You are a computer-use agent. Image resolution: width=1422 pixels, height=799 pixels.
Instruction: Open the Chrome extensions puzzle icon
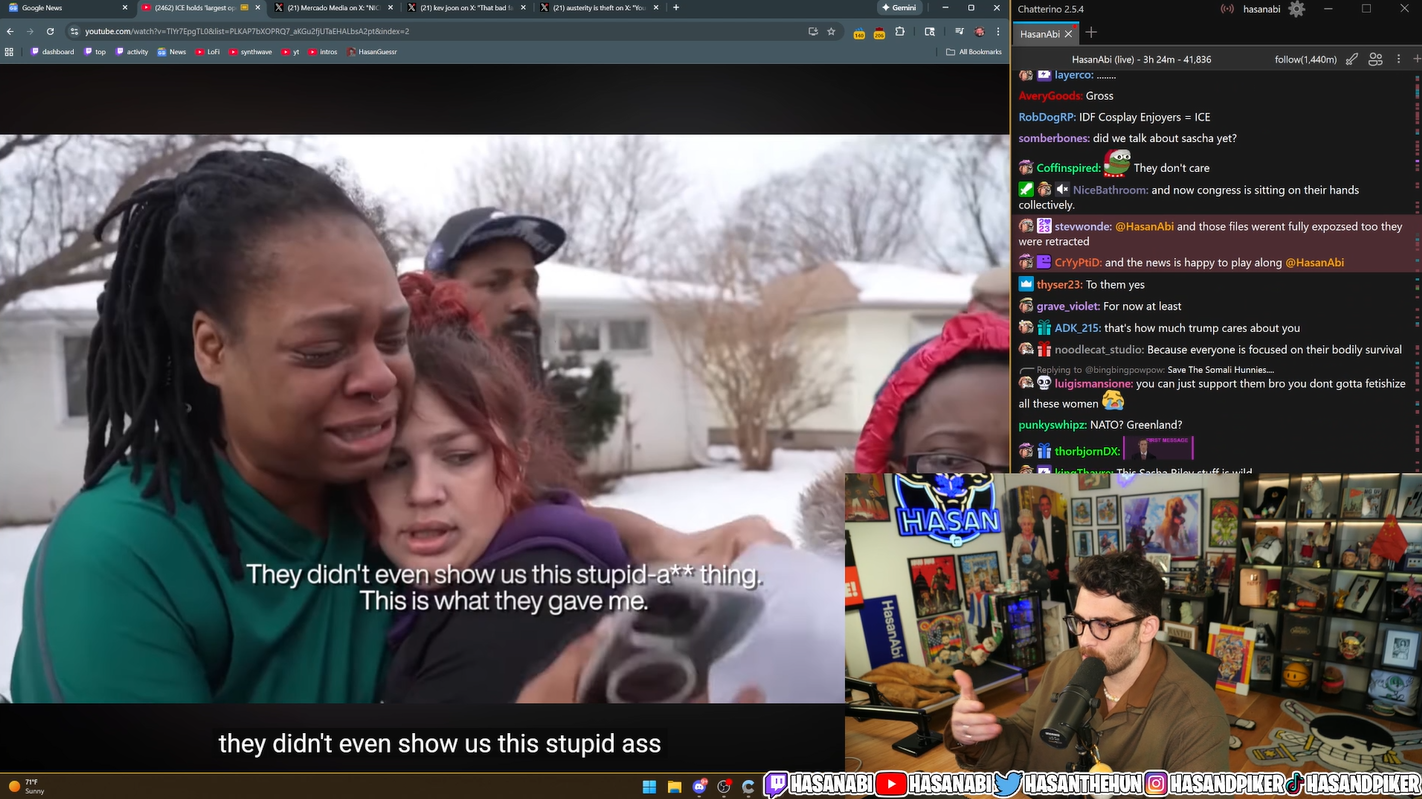pyautogui.click(x=900, y=31)
